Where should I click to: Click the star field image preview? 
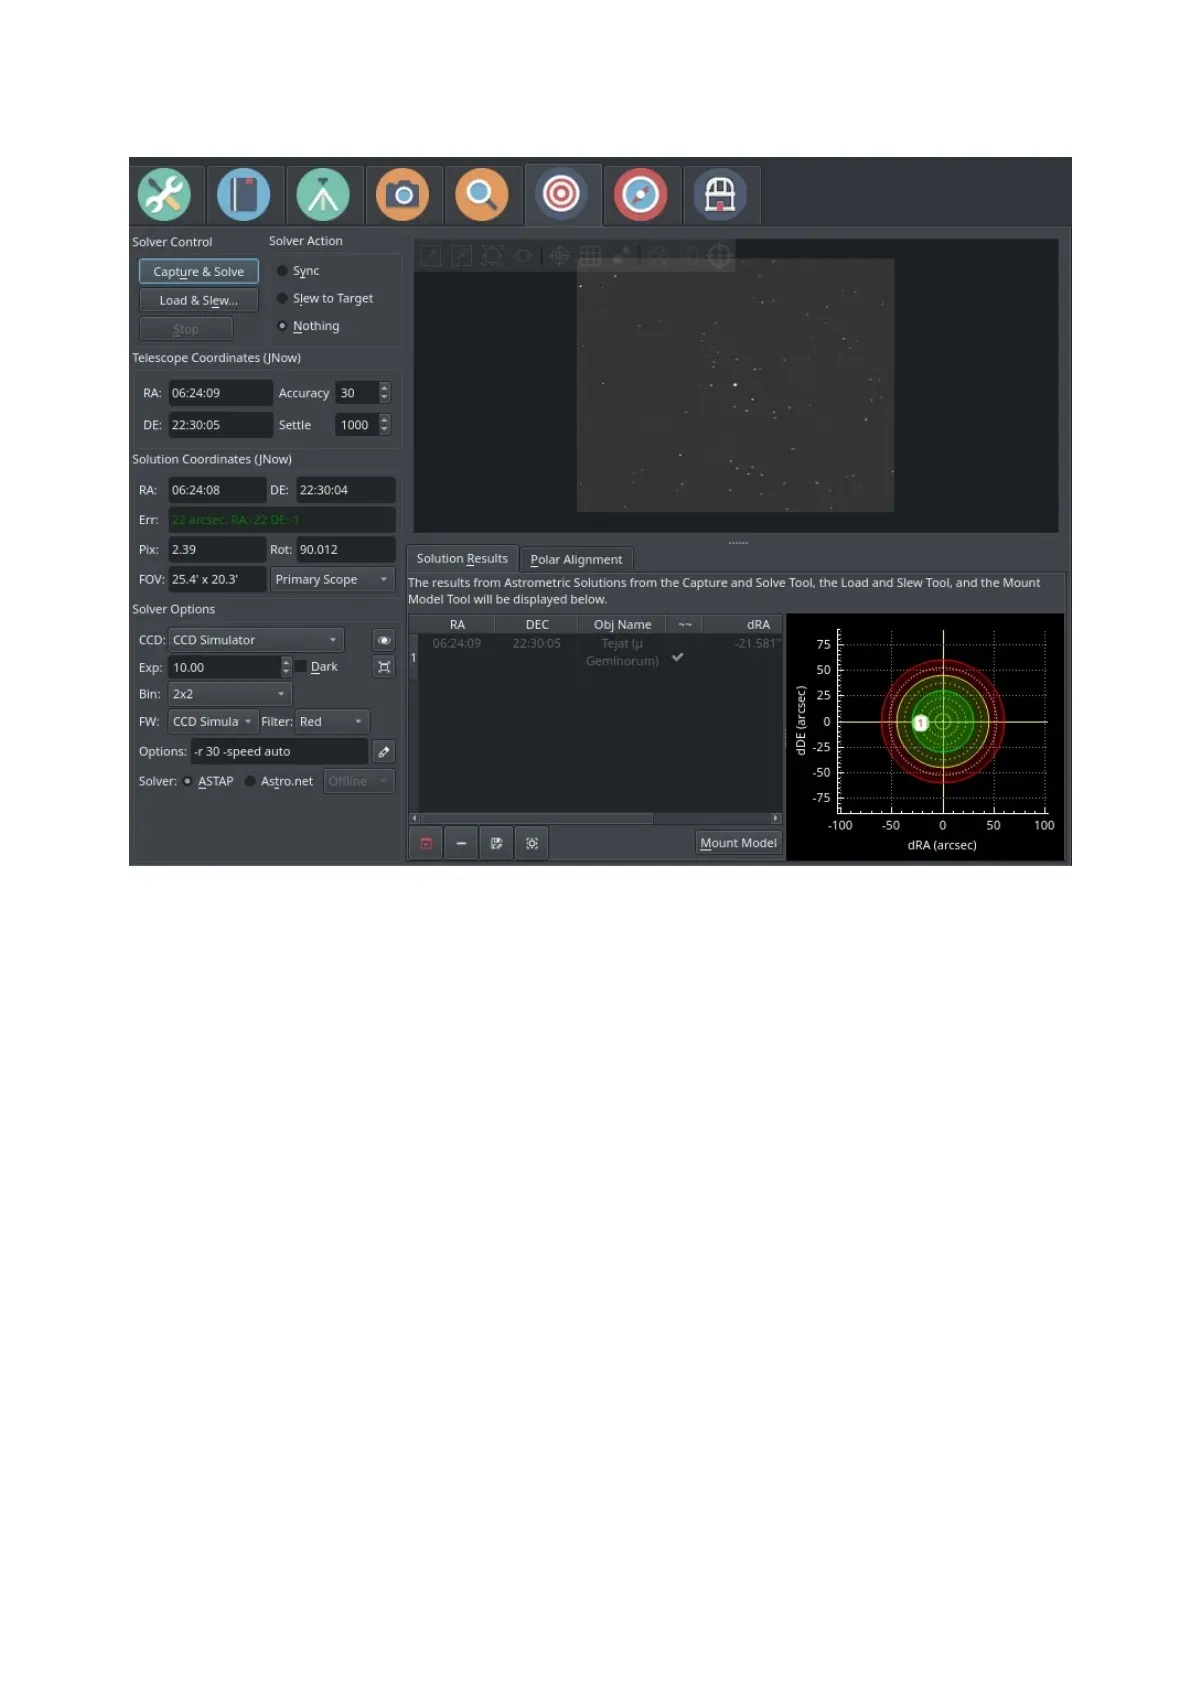(x=735, y=385)
